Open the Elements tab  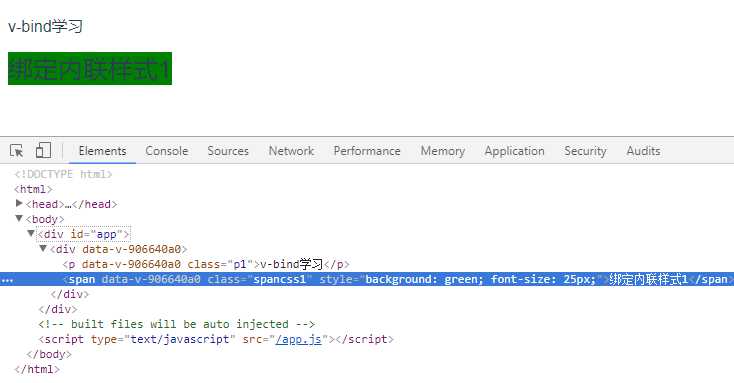[x=103, y=151]
